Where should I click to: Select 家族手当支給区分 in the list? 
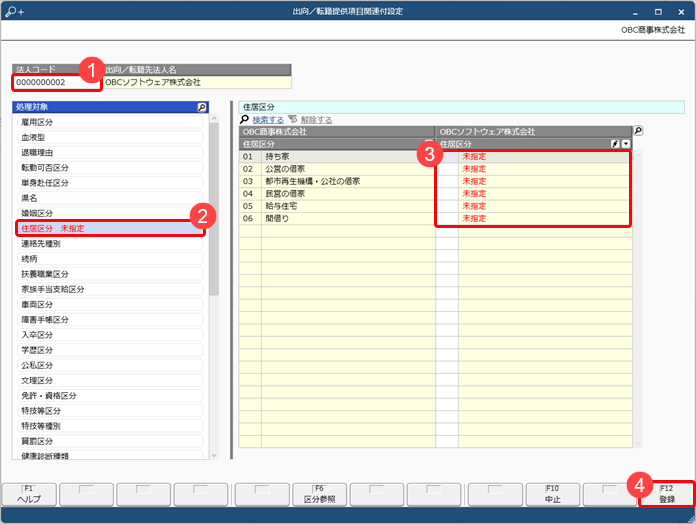(110, 289)
